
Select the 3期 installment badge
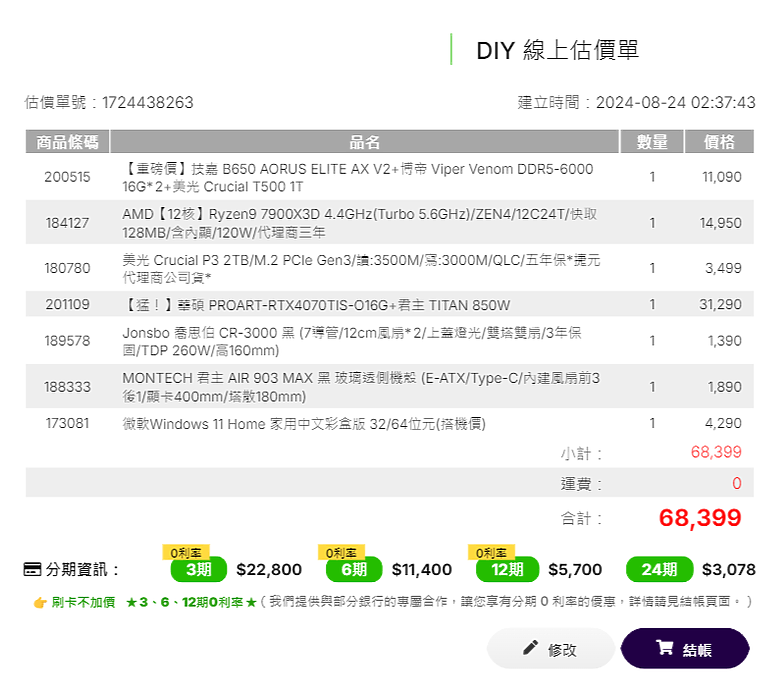click(198, 569)
